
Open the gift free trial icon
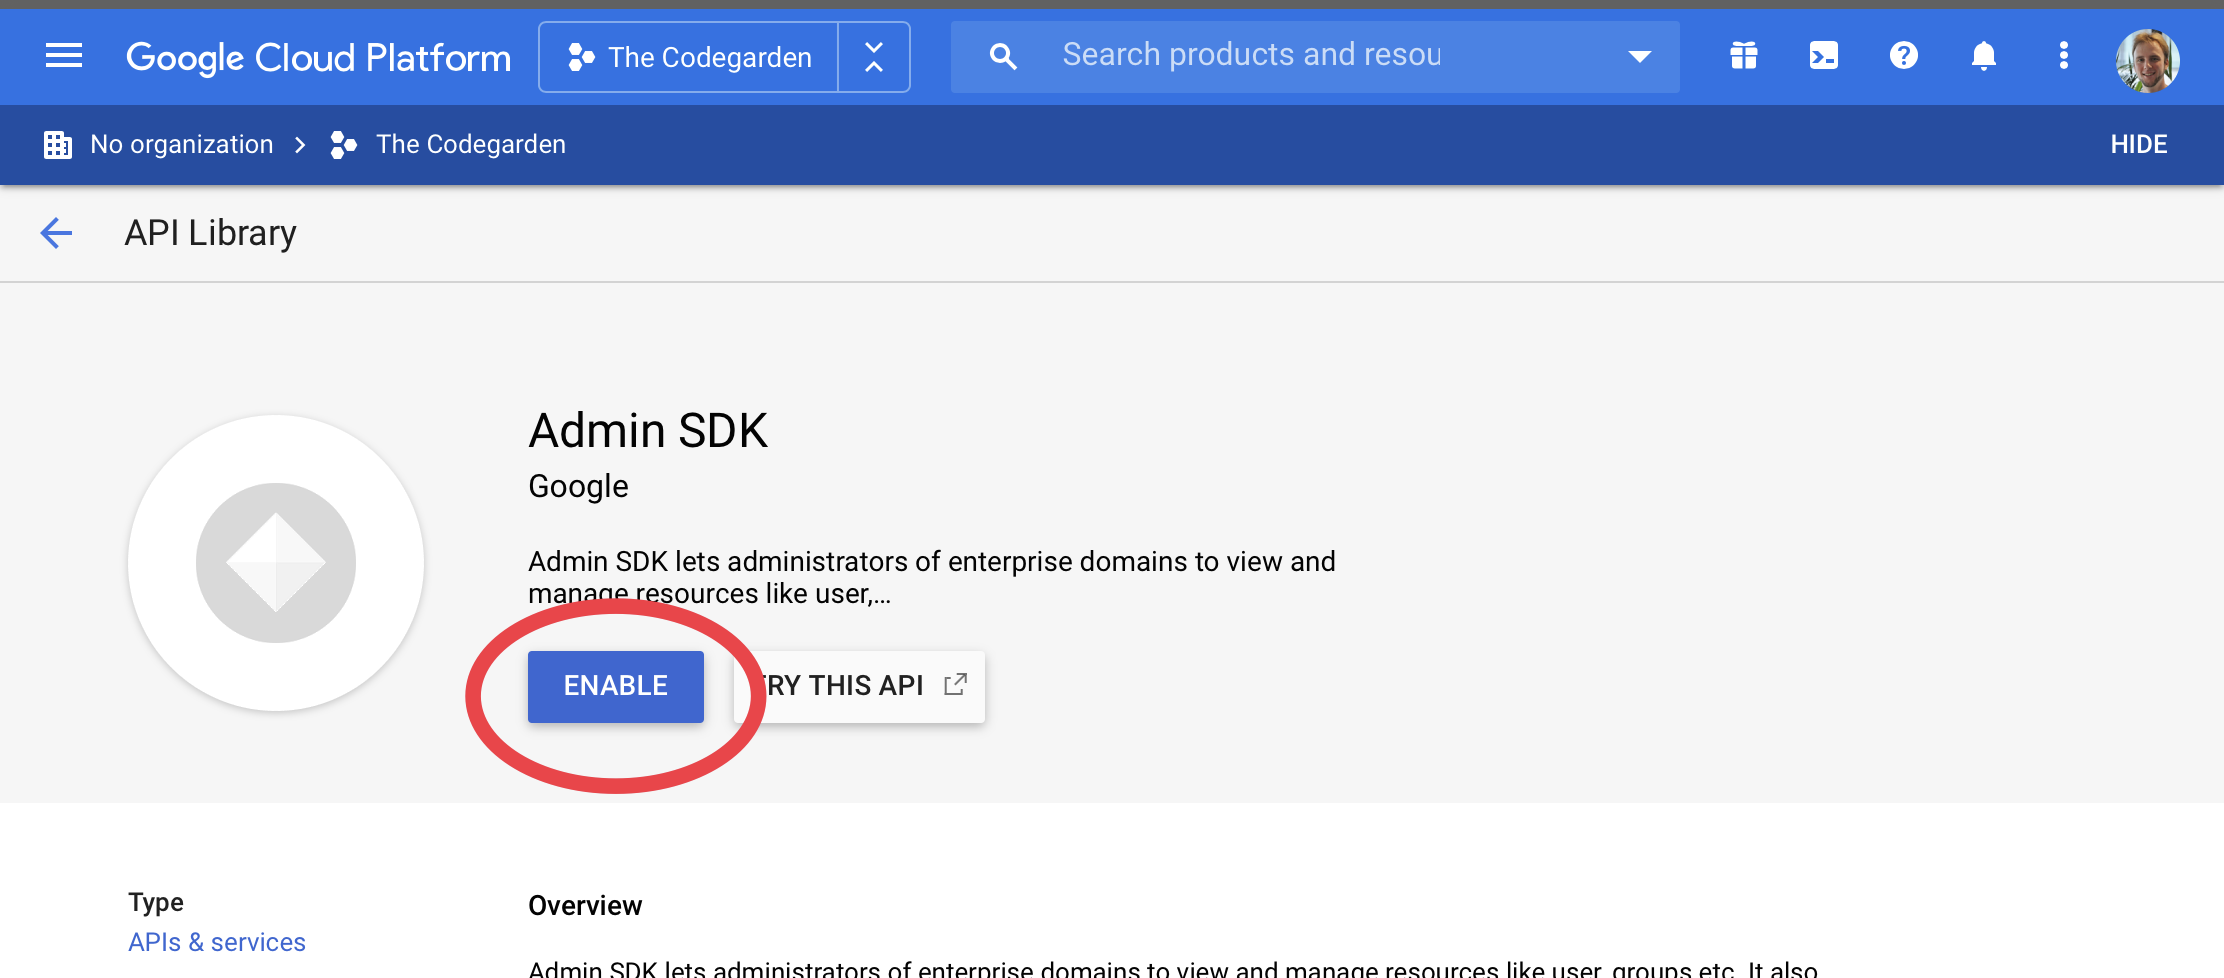coord(1744,56)
